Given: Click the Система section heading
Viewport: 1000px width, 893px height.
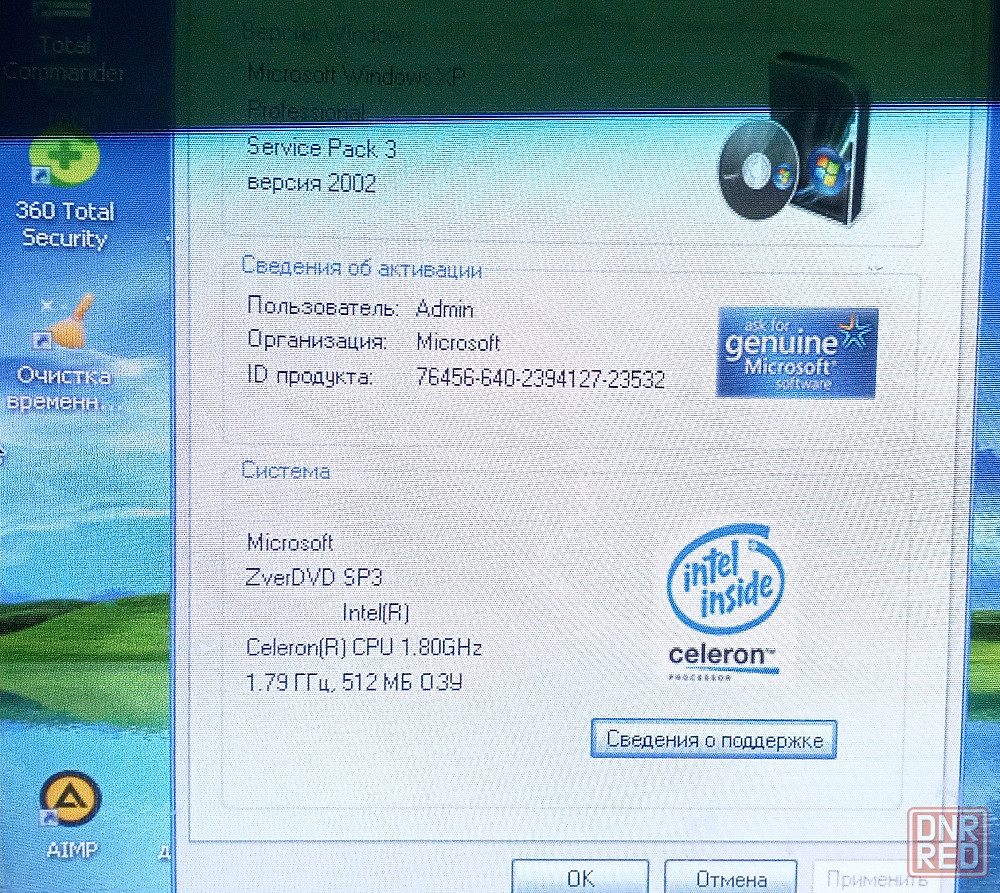Looking at the screenshot, I should coord(286,471).
